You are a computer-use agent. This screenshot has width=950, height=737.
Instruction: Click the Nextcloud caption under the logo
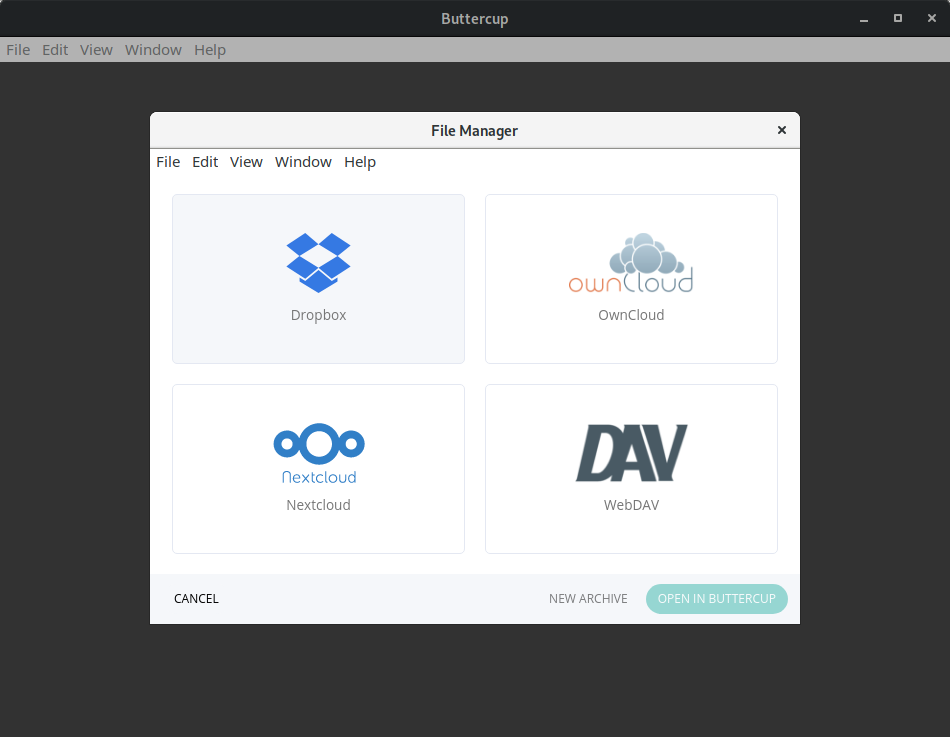tap(319, 505)
